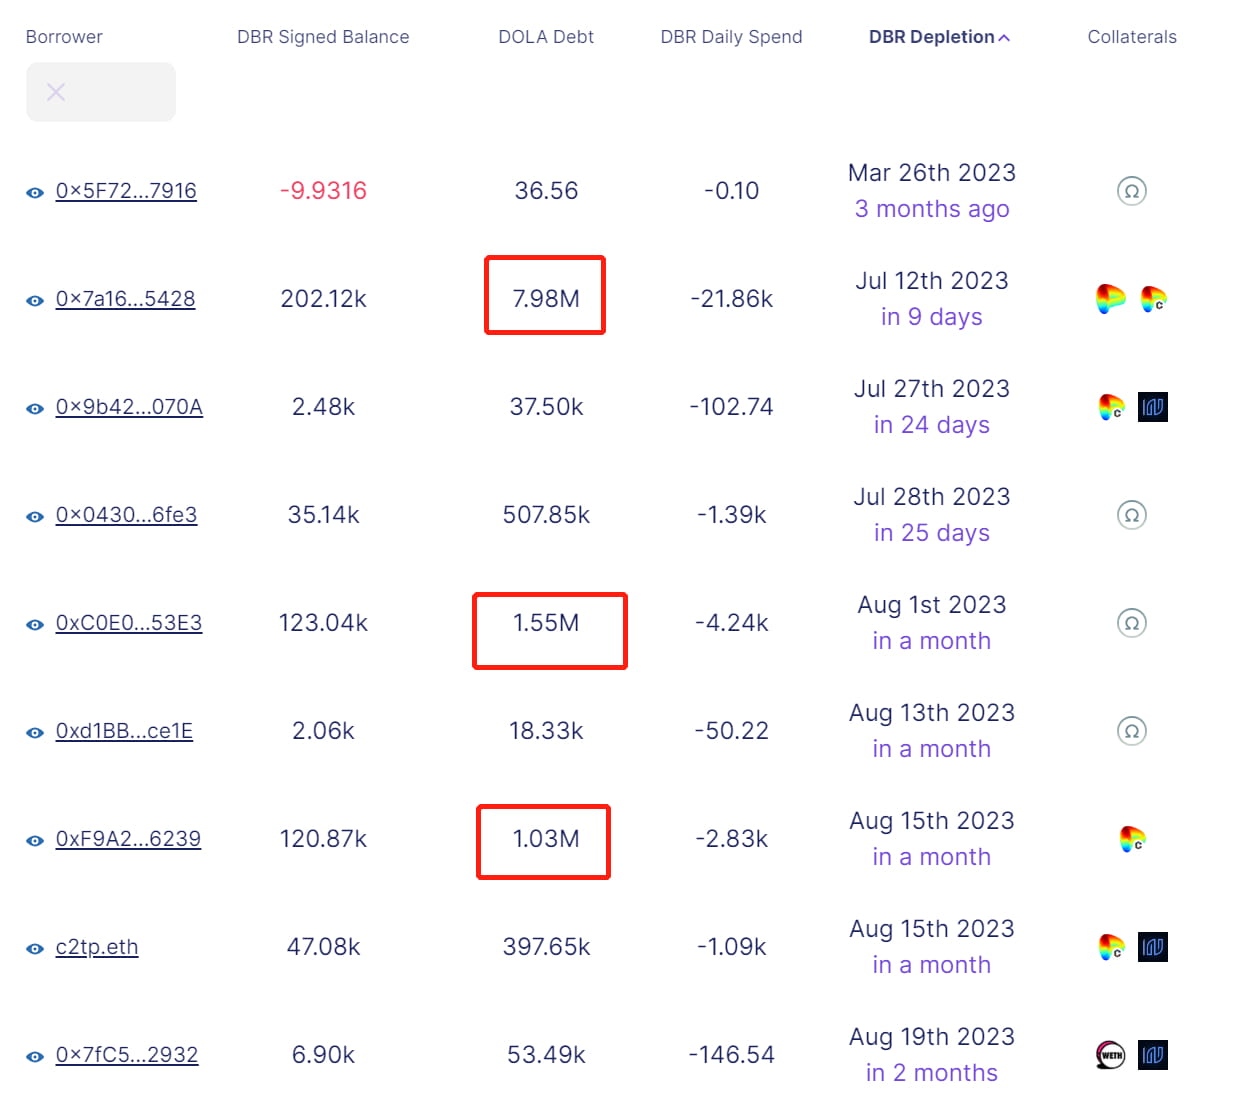
Task: Click the 7.98M DOLA Debt value
Action: click(x=546, y=299)
